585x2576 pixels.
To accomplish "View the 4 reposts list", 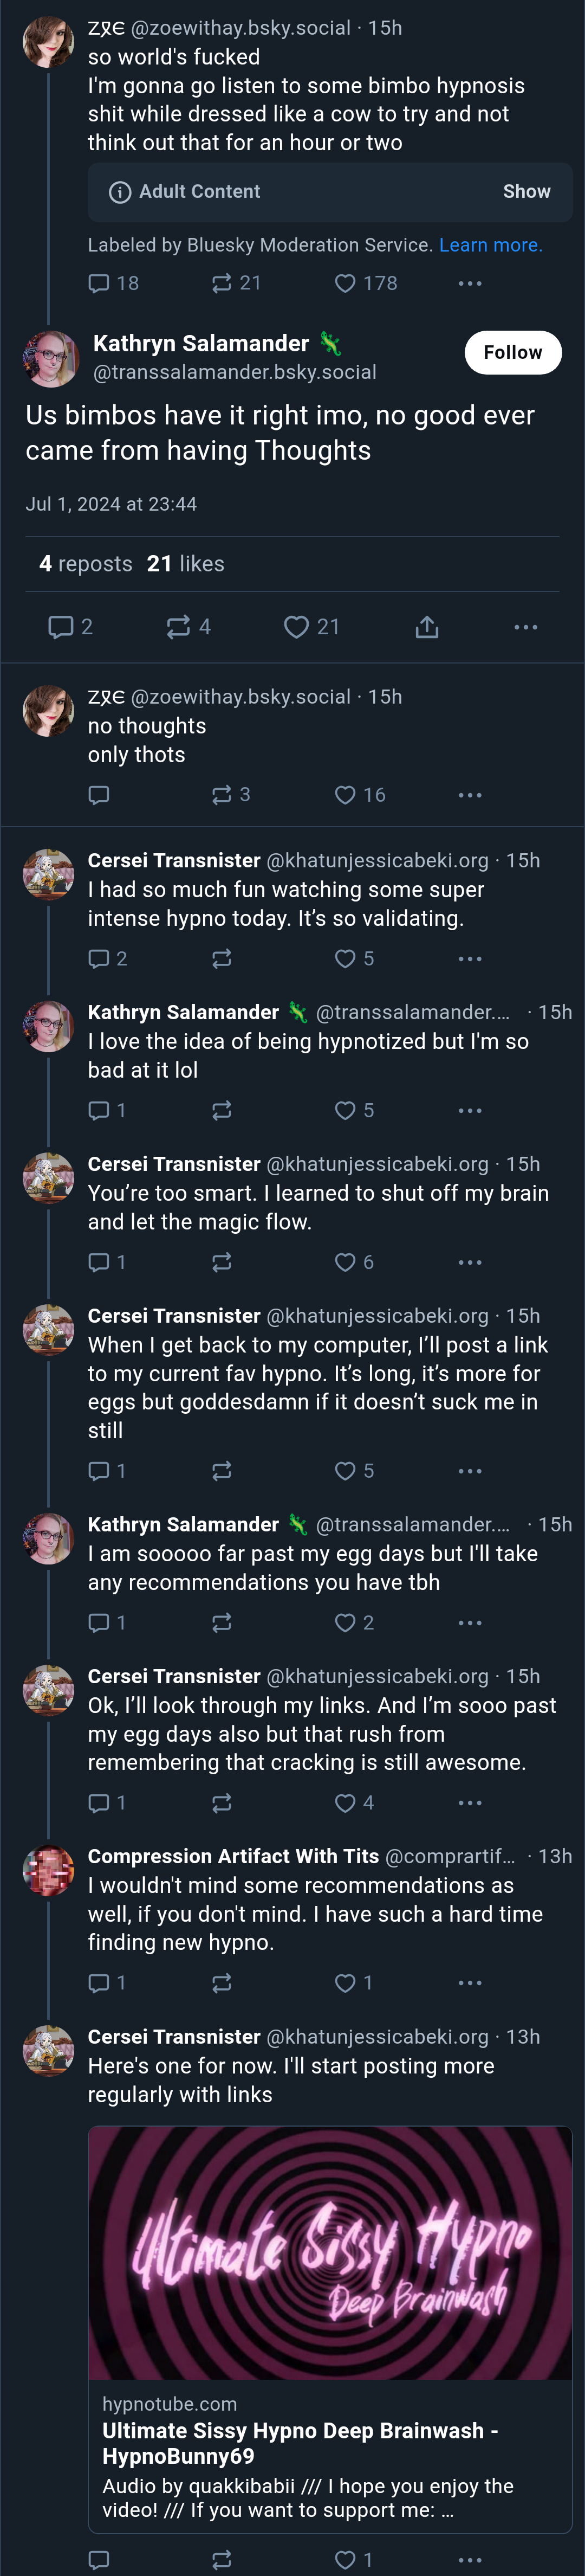I will tap(86, 564).
